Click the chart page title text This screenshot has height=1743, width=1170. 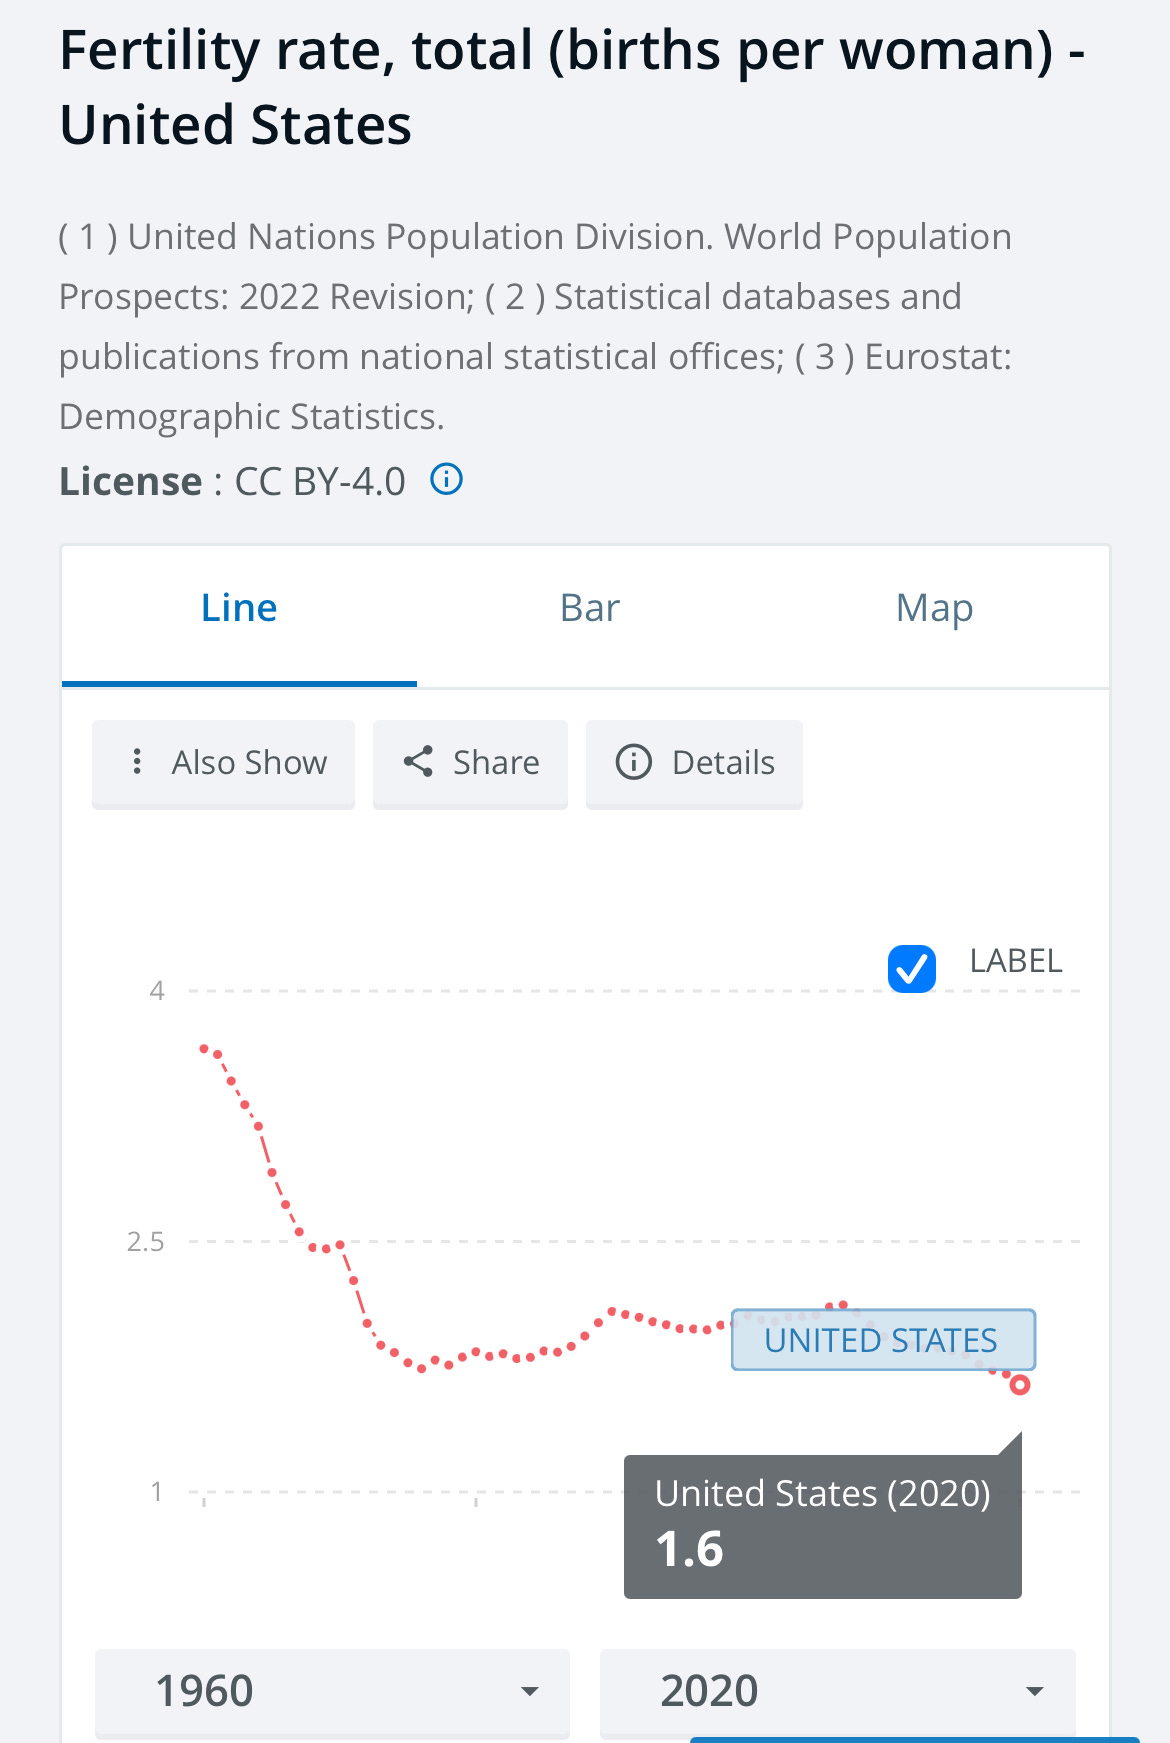(x=572, y=87)
